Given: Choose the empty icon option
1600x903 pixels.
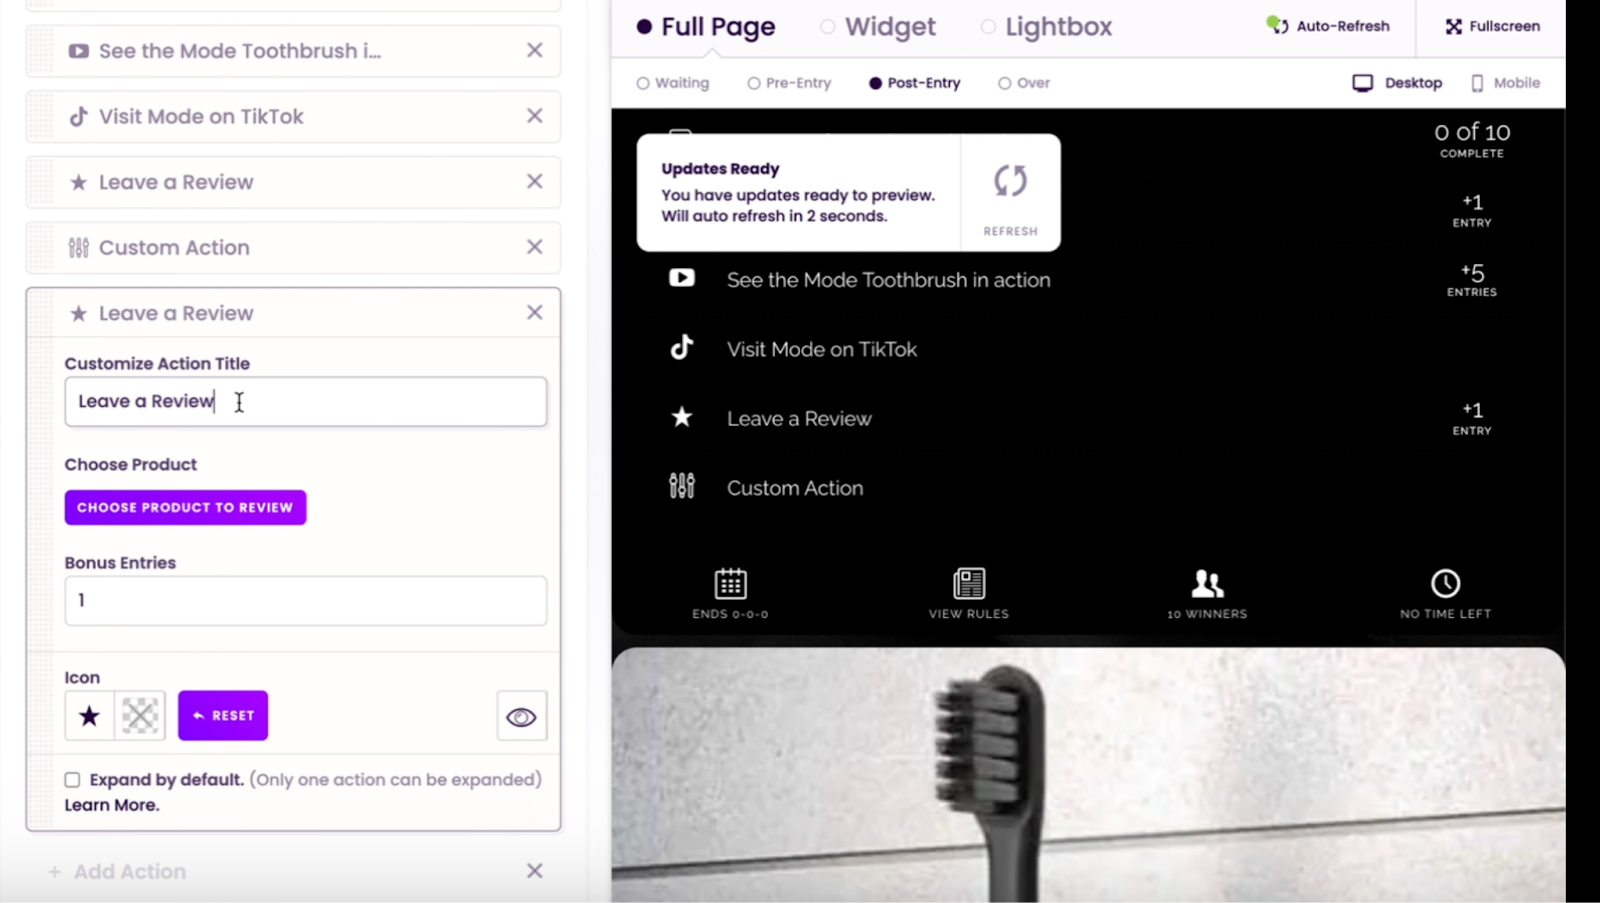Looking at the screenshot, I should click(x=140, y=716).
